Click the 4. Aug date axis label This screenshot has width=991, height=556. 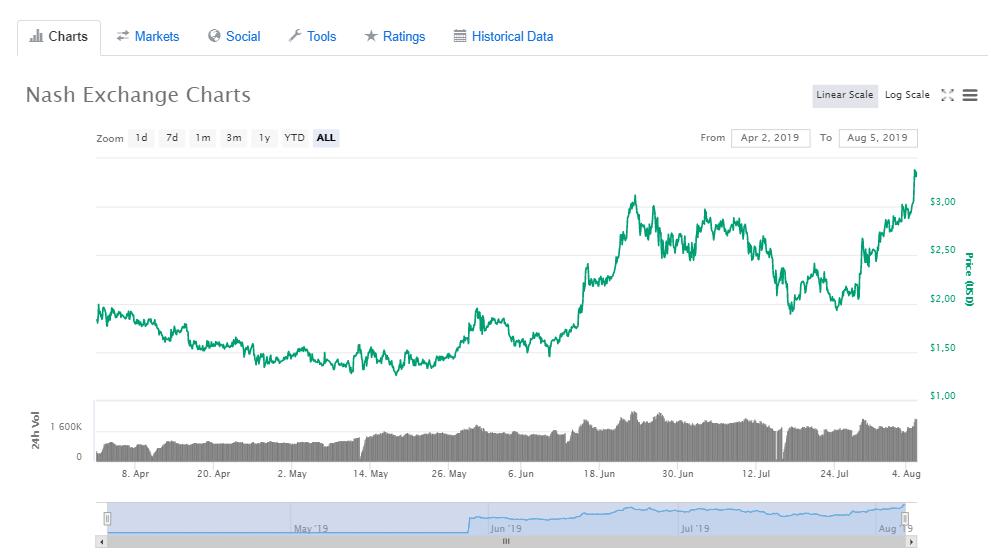tap(906, 474)
